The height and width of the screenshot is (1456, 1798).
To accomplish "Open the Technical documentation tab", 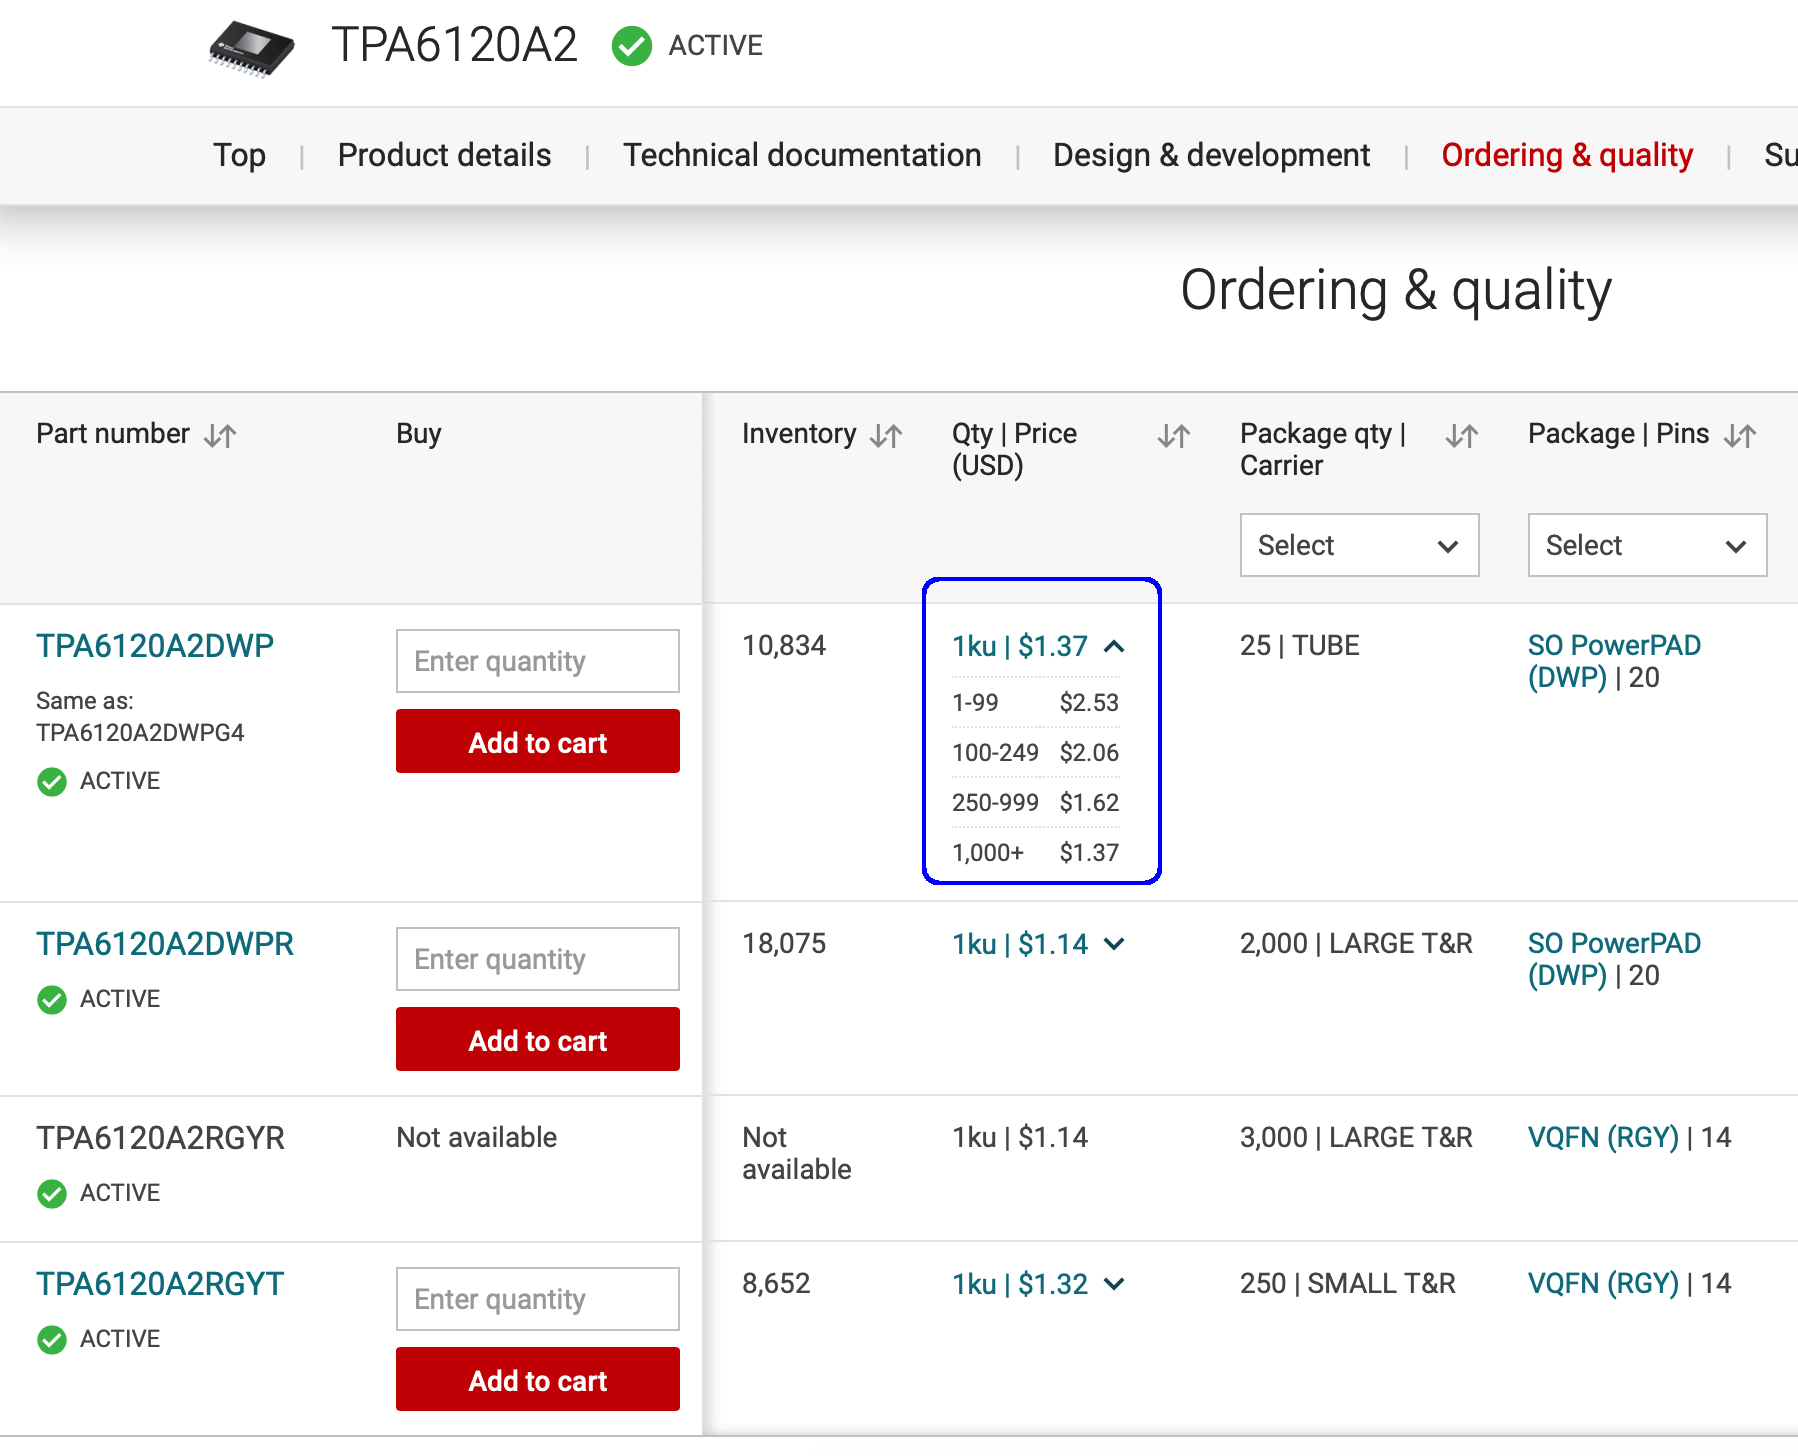I will (x=802, y=155).
